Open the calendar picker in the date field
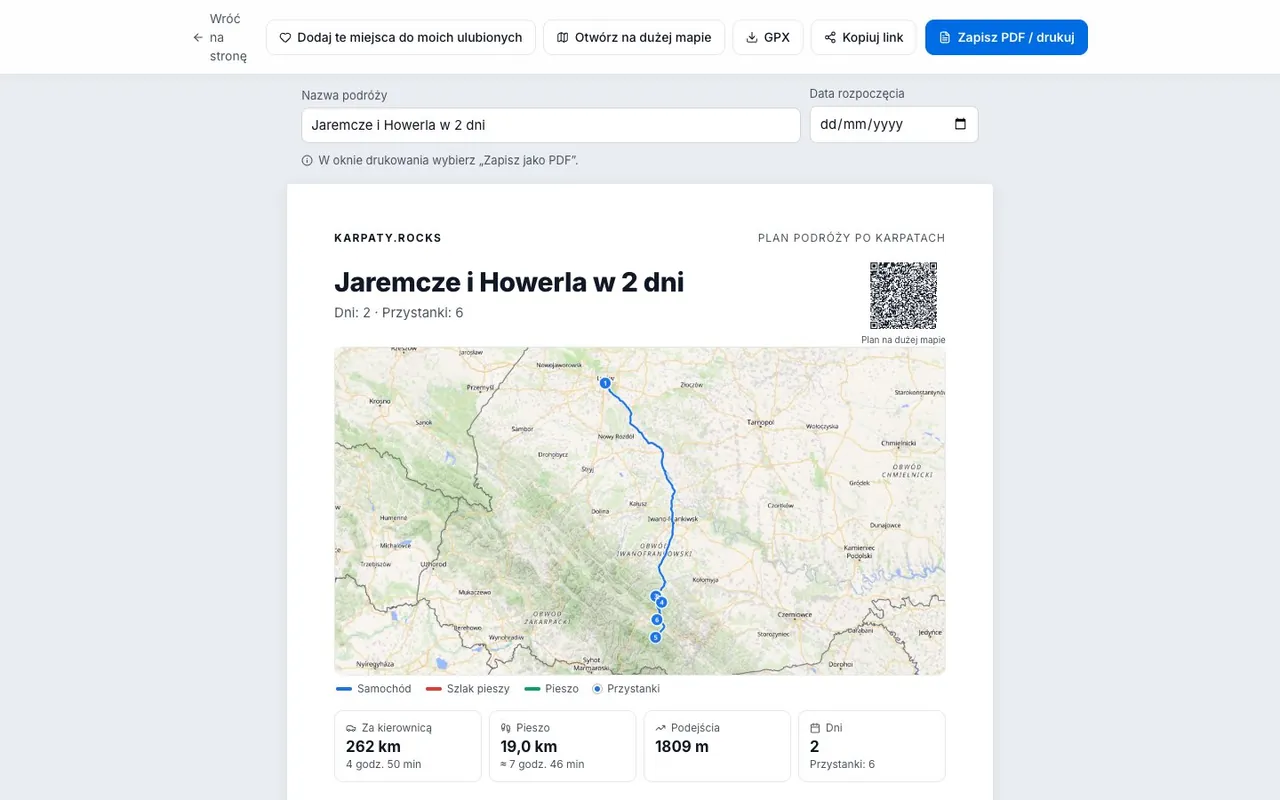This screenshot has width=1280, height=800. [x=960, y=125]
